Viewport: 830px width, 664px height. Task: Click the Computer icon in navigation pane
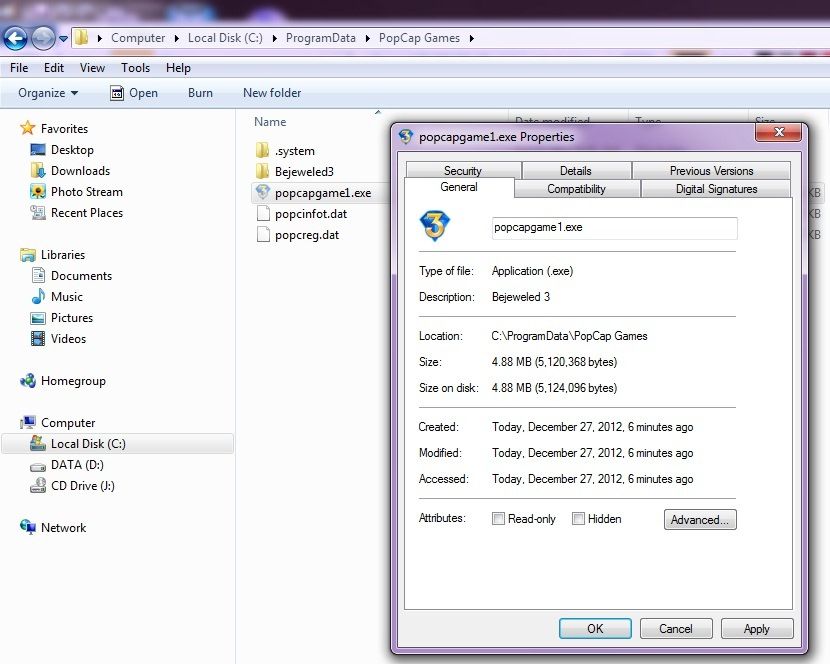pos(28,423)
